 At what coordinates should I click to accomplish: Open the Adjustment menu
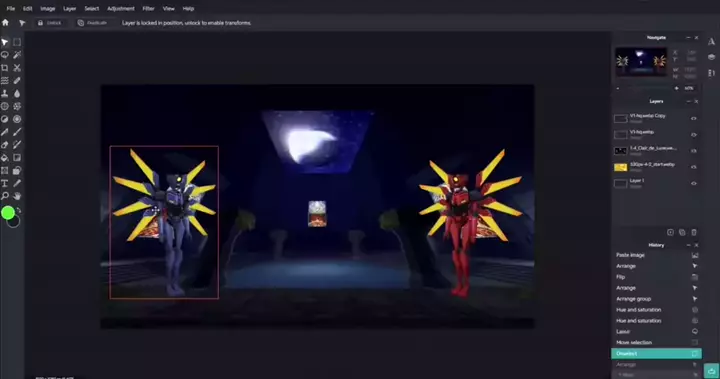coord(121,8)
